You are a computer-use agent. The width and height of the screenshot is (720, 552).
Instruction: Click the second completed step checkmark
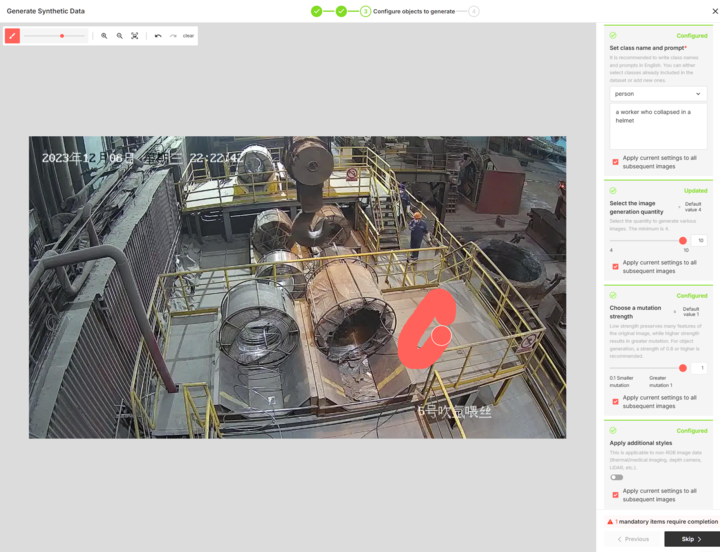341,11
